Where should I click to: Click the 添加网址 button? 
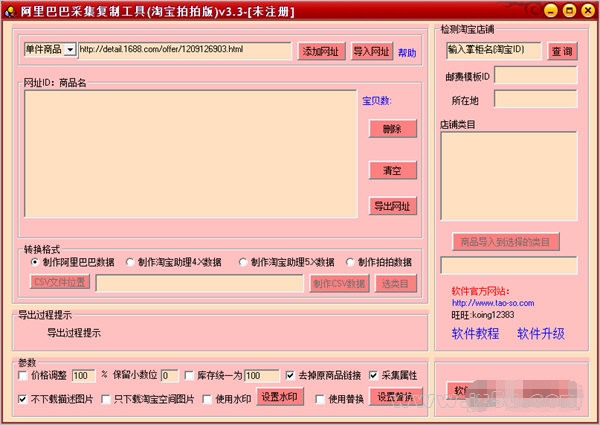tap(321, 51)
